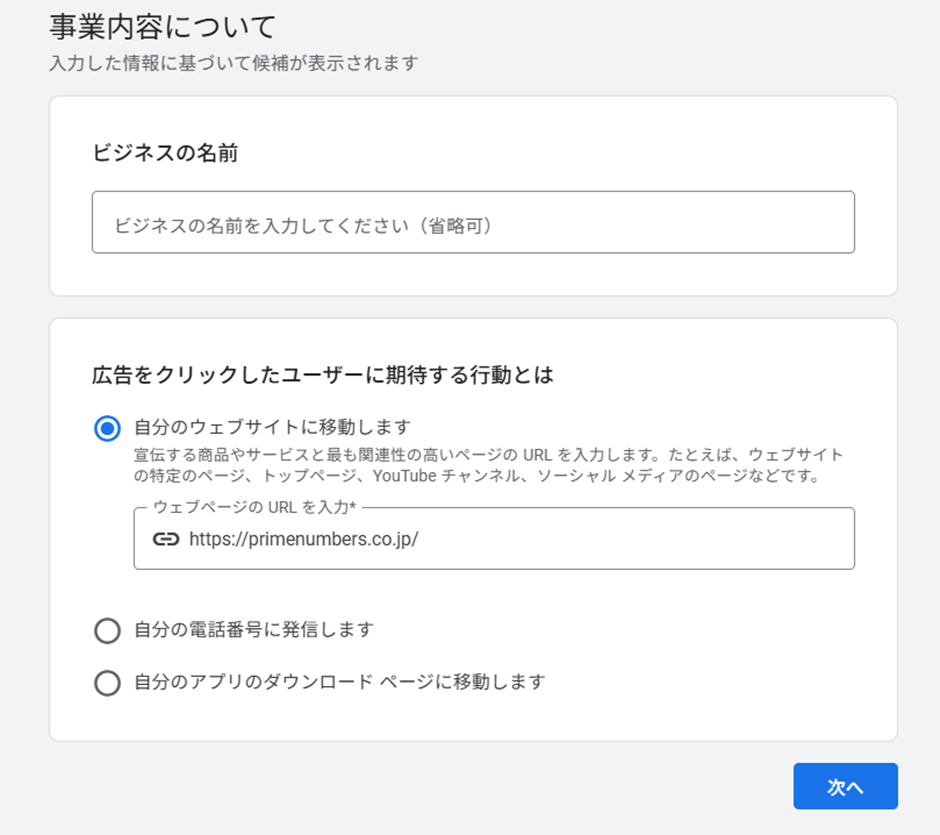
Task: Click empty space right of URL in field
Action: point(640,539)
